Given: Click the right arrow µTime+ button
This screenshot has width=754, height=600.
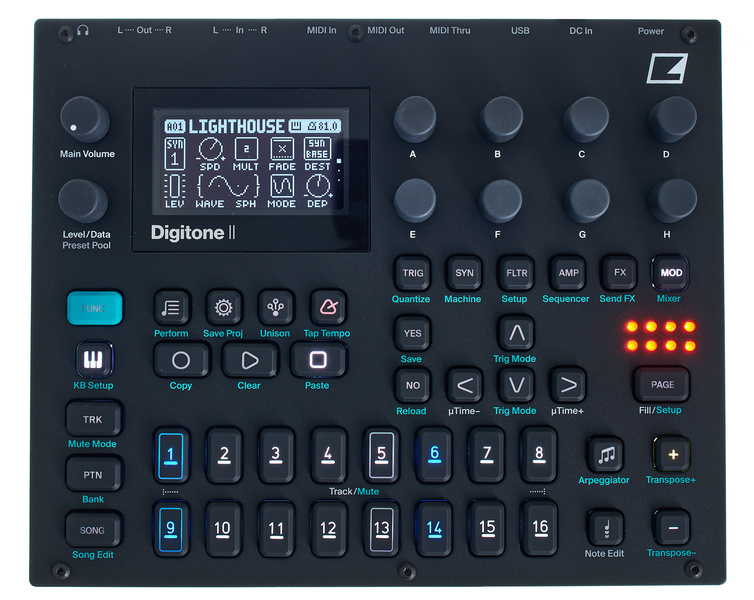Looking at the screenshot, I should tap(568, 385).
